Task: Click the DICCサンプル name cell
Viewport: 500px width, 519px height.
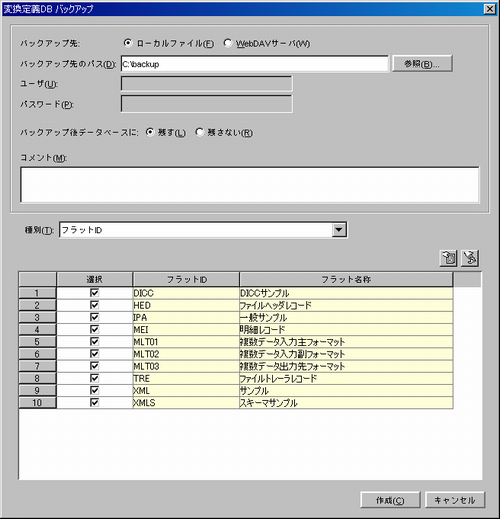Action: 346,293
